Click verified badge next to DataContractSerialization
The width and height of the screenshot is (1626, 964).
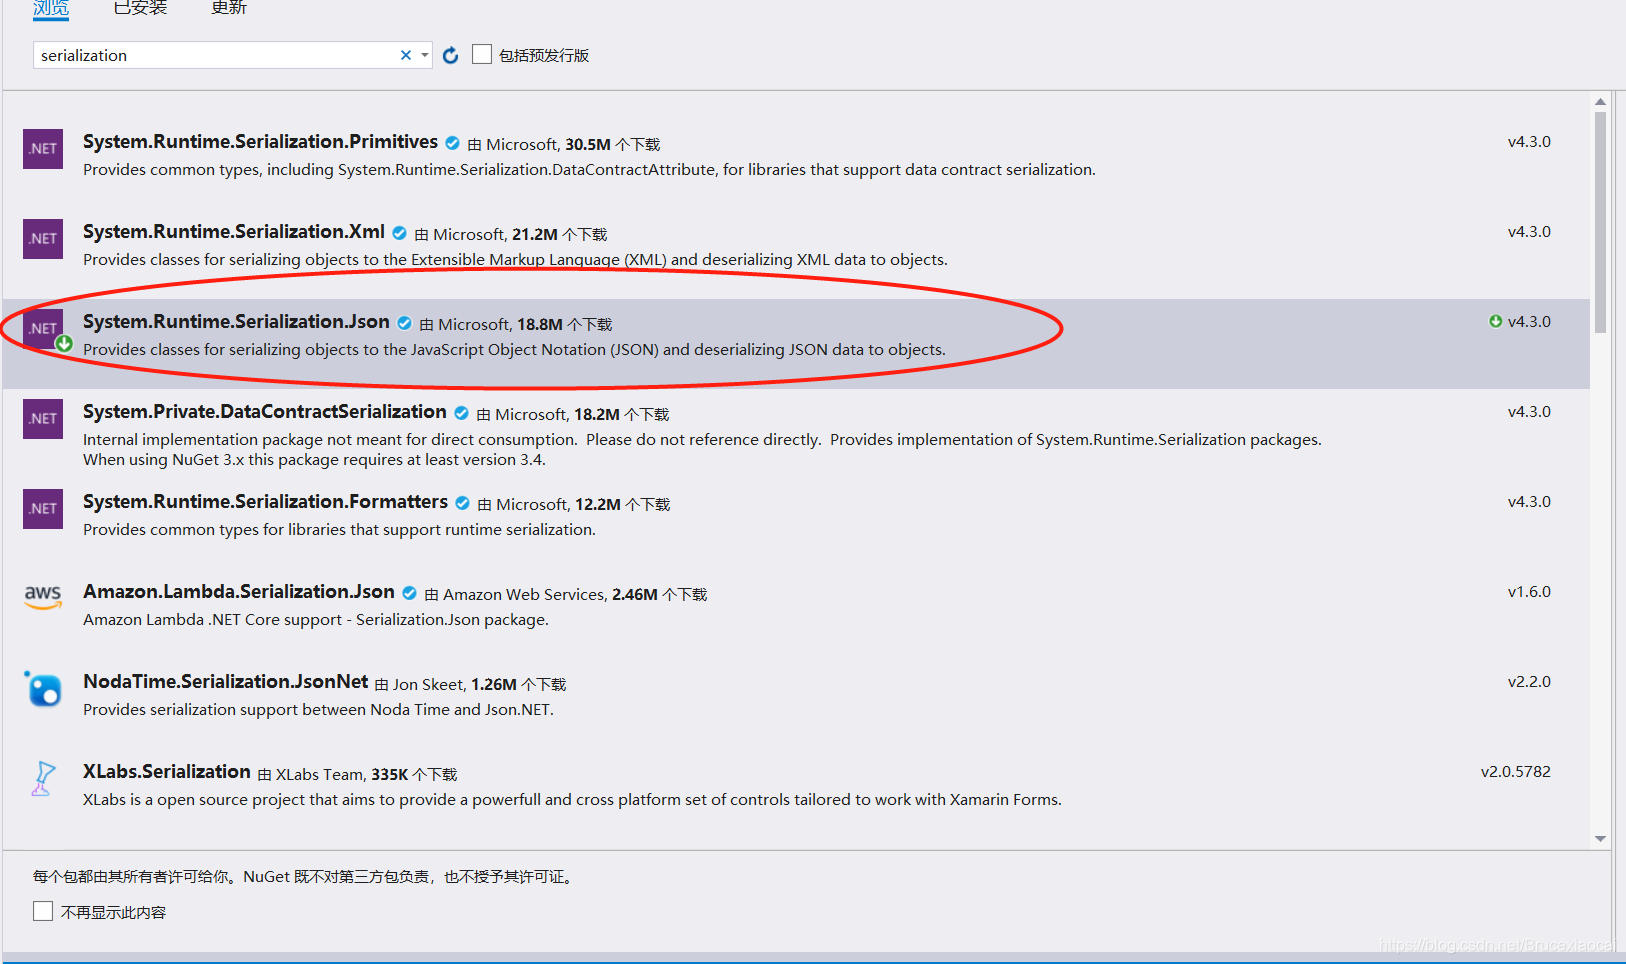coord(462,413)
